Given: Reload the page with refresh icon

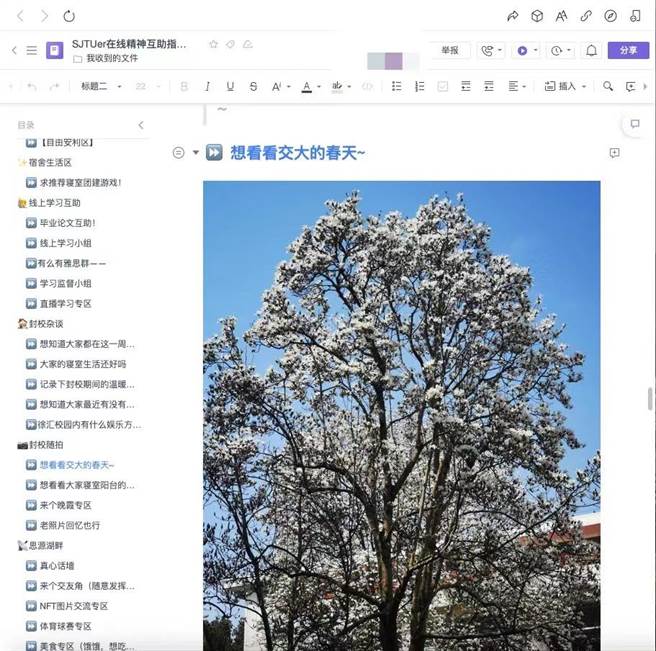Looking at the screenshot, I should (x=69, y=16).
